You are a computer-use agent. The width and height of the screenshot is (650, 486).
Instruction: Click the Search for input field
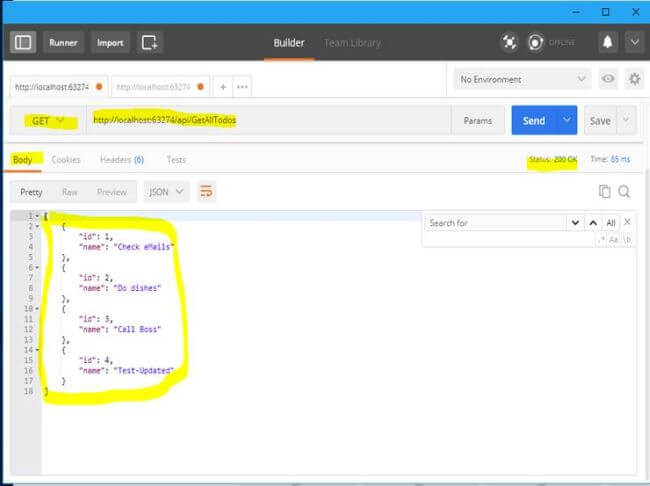[x=495, y=223]
